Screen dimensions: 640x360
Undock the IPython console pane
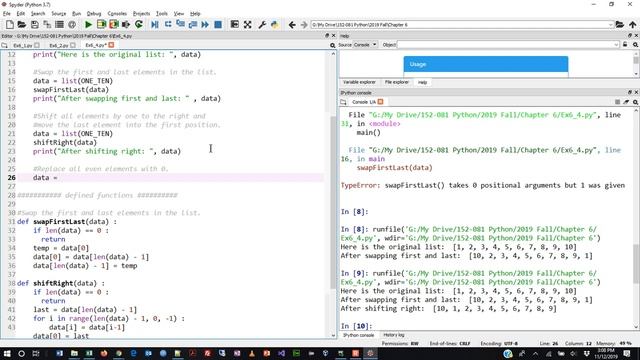coord(630,92)
